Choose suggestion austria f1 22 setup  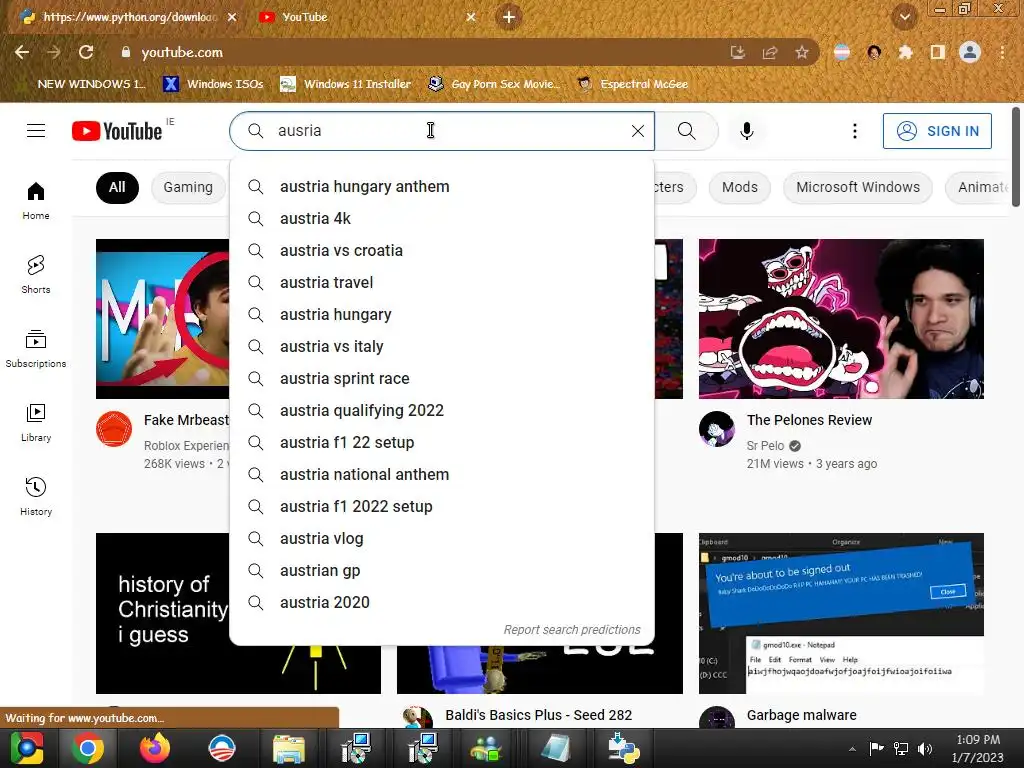(442, 443)
